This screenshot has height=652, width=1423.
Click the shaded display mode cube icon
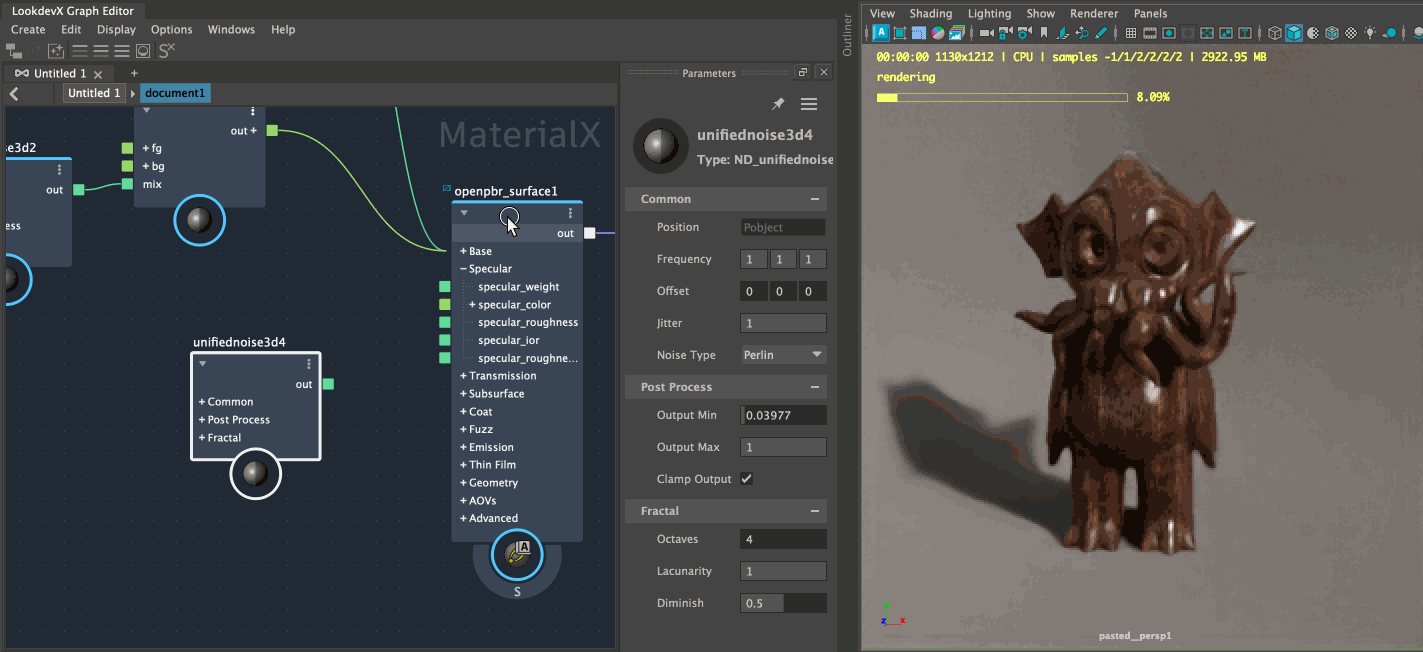pyautogui.click(x=1294, y=32)
